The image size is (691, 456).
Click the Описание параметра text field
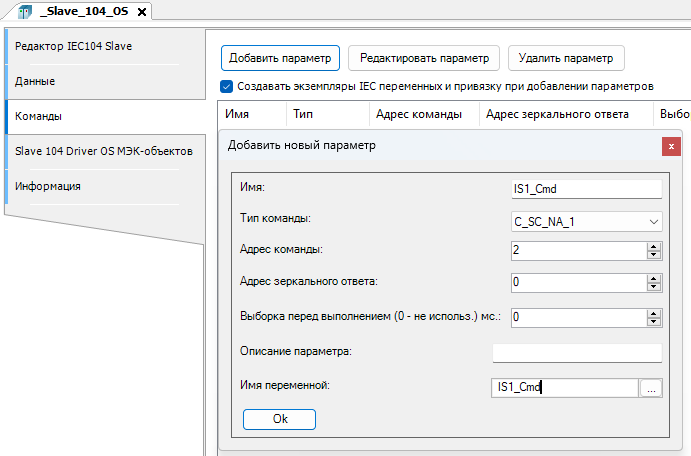tap(577, 352)
